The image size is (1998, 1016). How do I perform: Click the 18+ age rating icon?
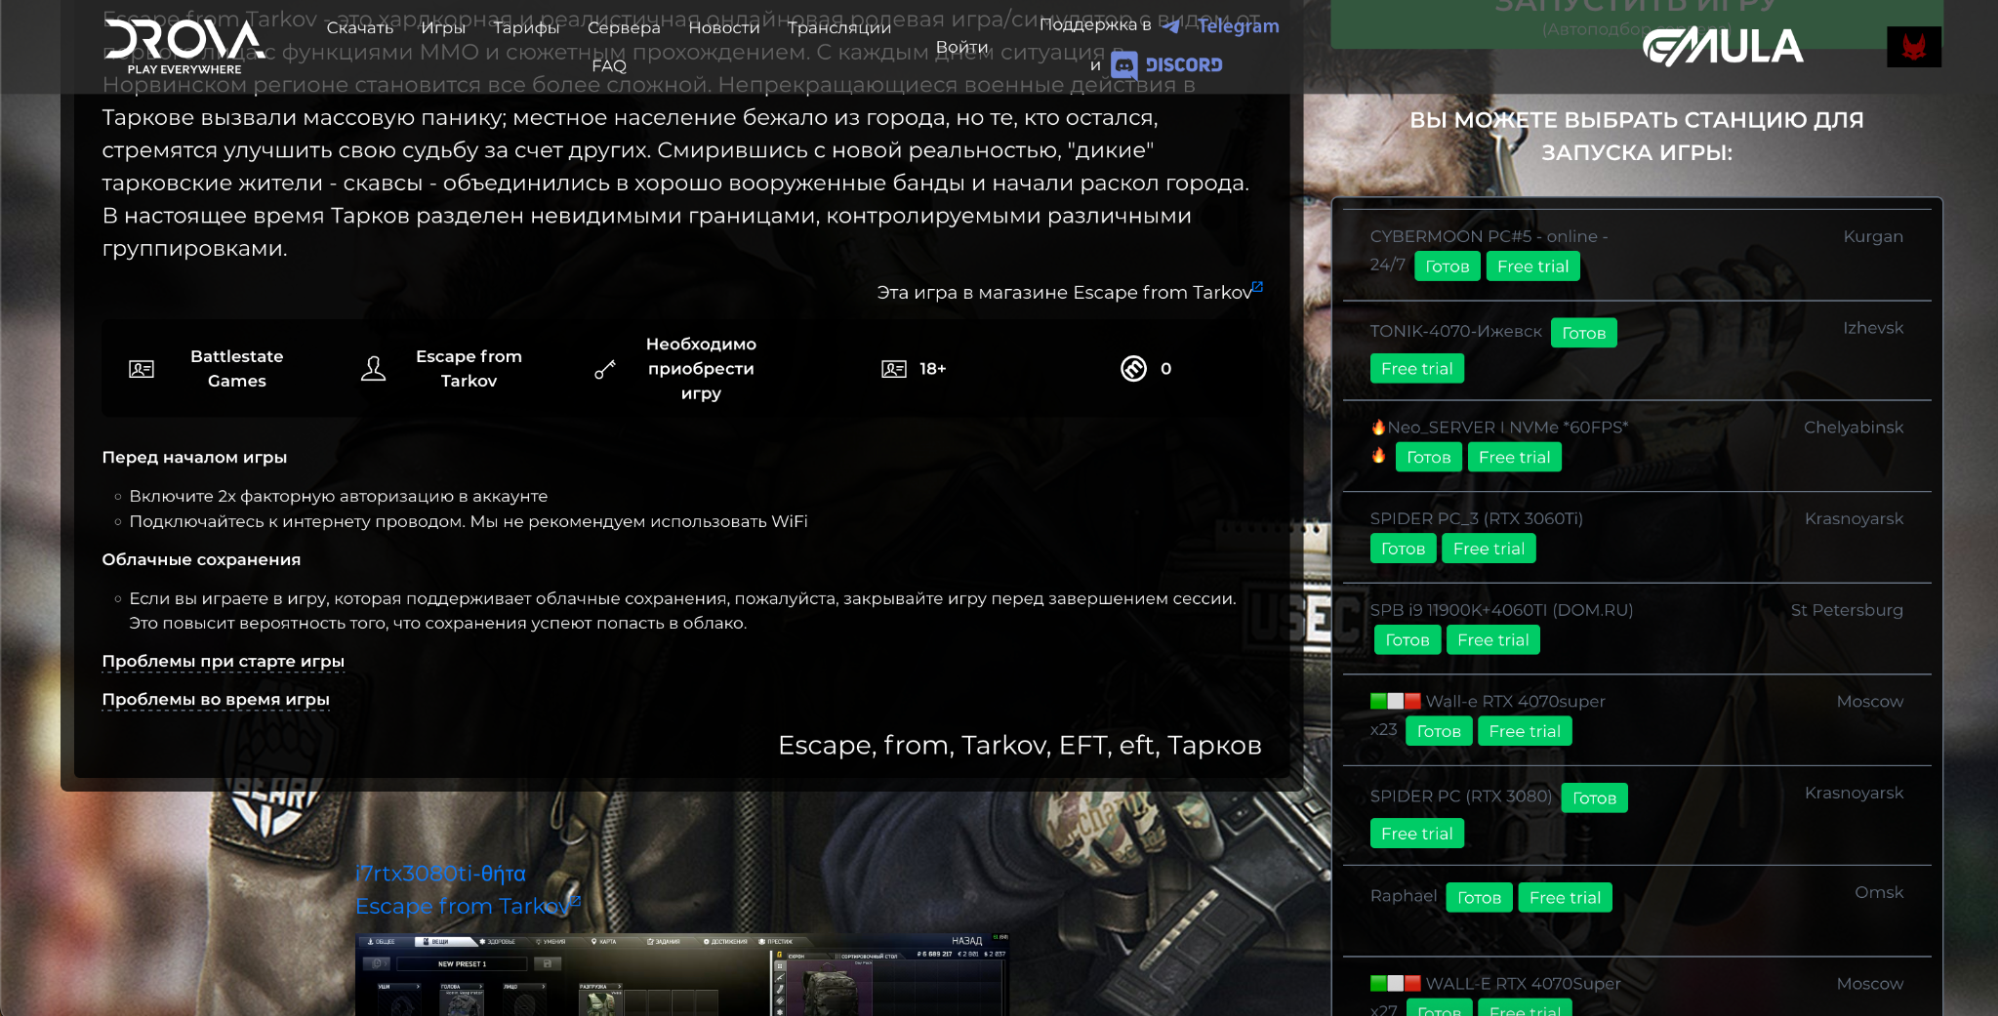coord(894,369)
